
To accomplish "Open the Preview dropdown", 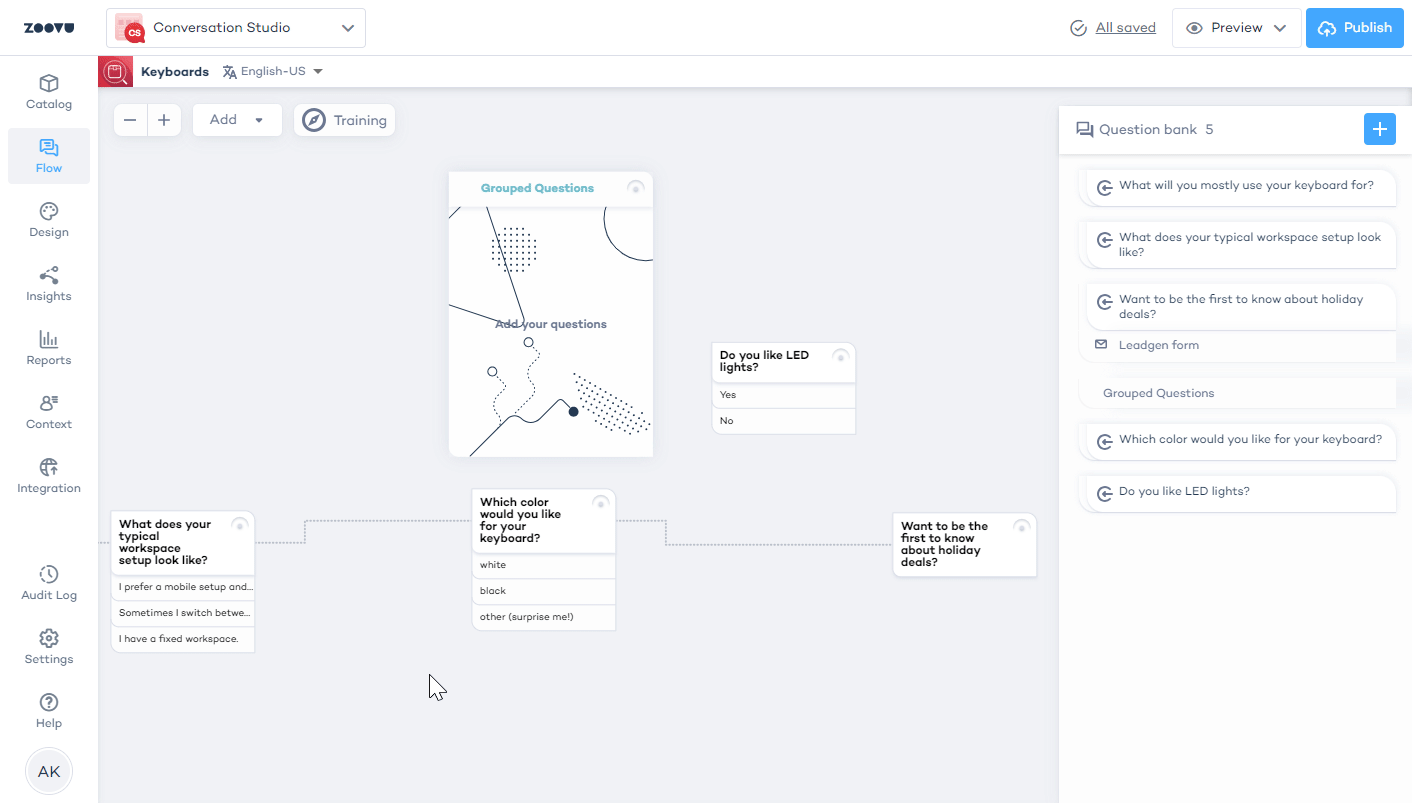I will coord(1236,28).
